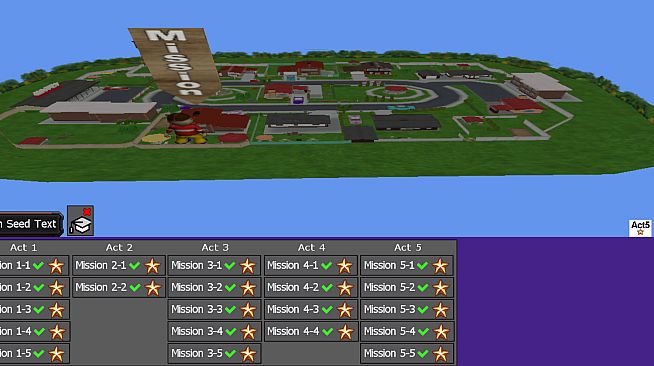
Task: Click the star next to Mission 5-1
Action: (x=440, y=266)
